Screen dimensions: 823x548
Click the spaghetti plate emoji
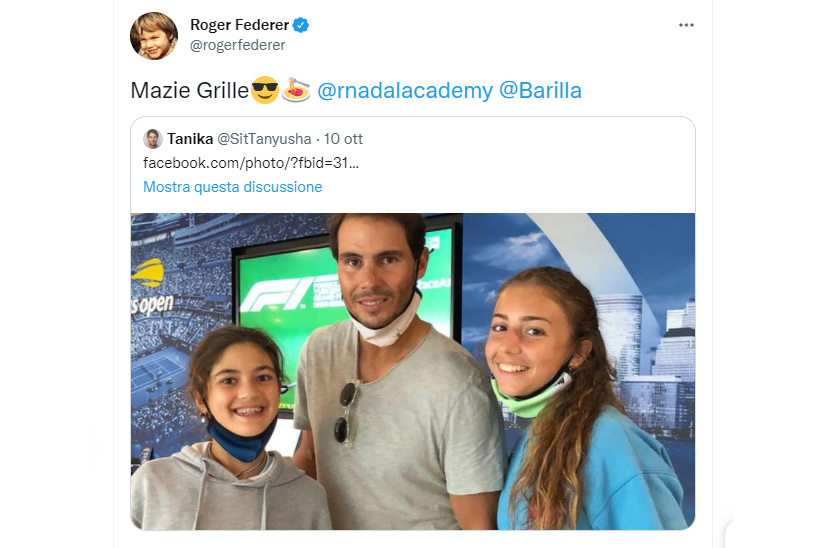[x=297, y=90]
